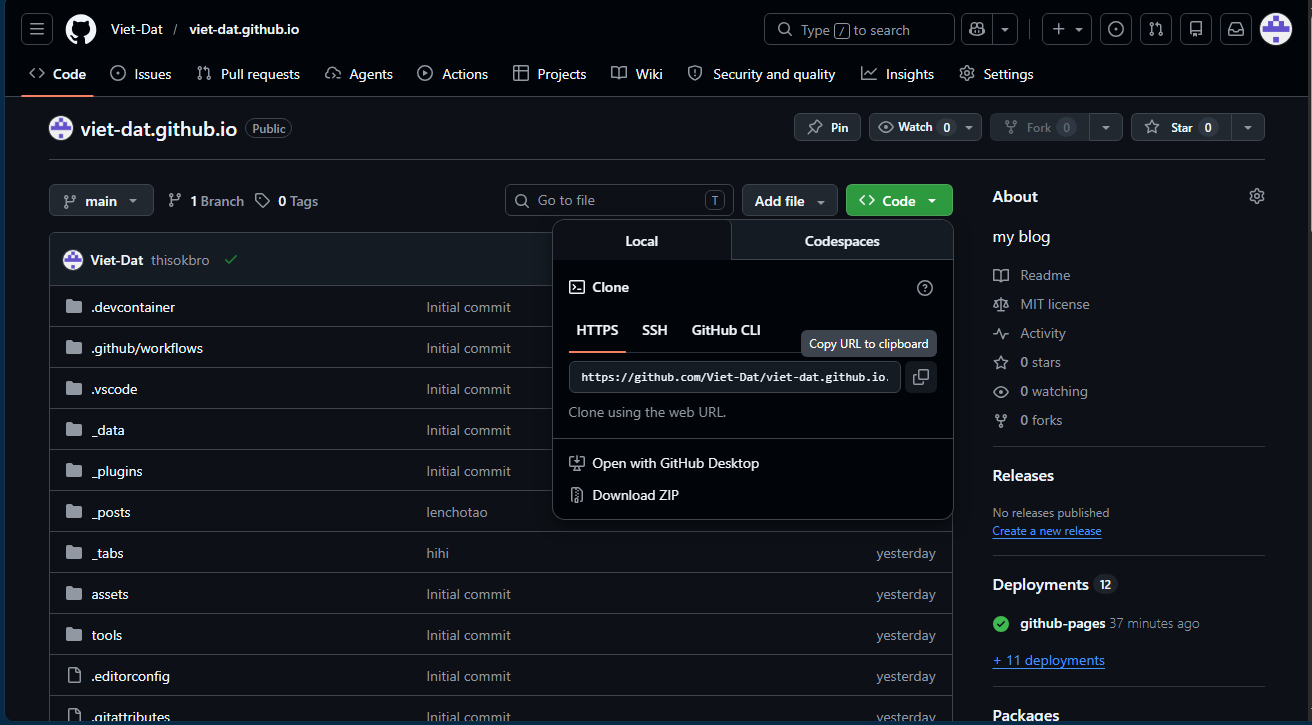This screenshot has height=725, width=1312.
Task: Open the clone help question icon
Action: tap(925, 288)
